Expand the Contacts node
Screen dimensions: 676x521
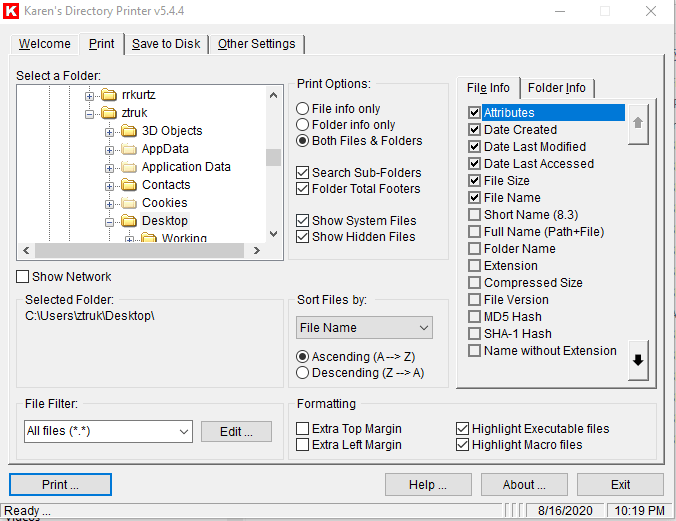coord(109,186)
